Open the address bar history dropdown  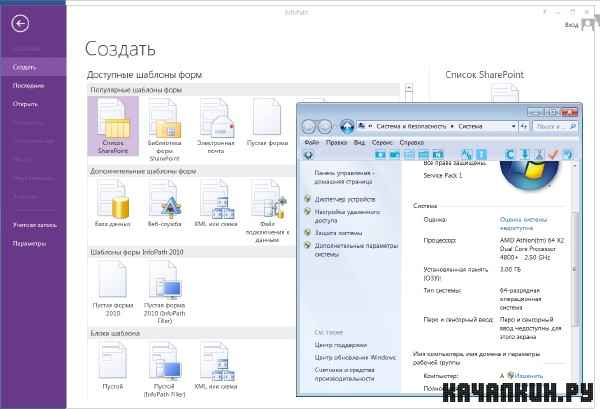point(514,126)
